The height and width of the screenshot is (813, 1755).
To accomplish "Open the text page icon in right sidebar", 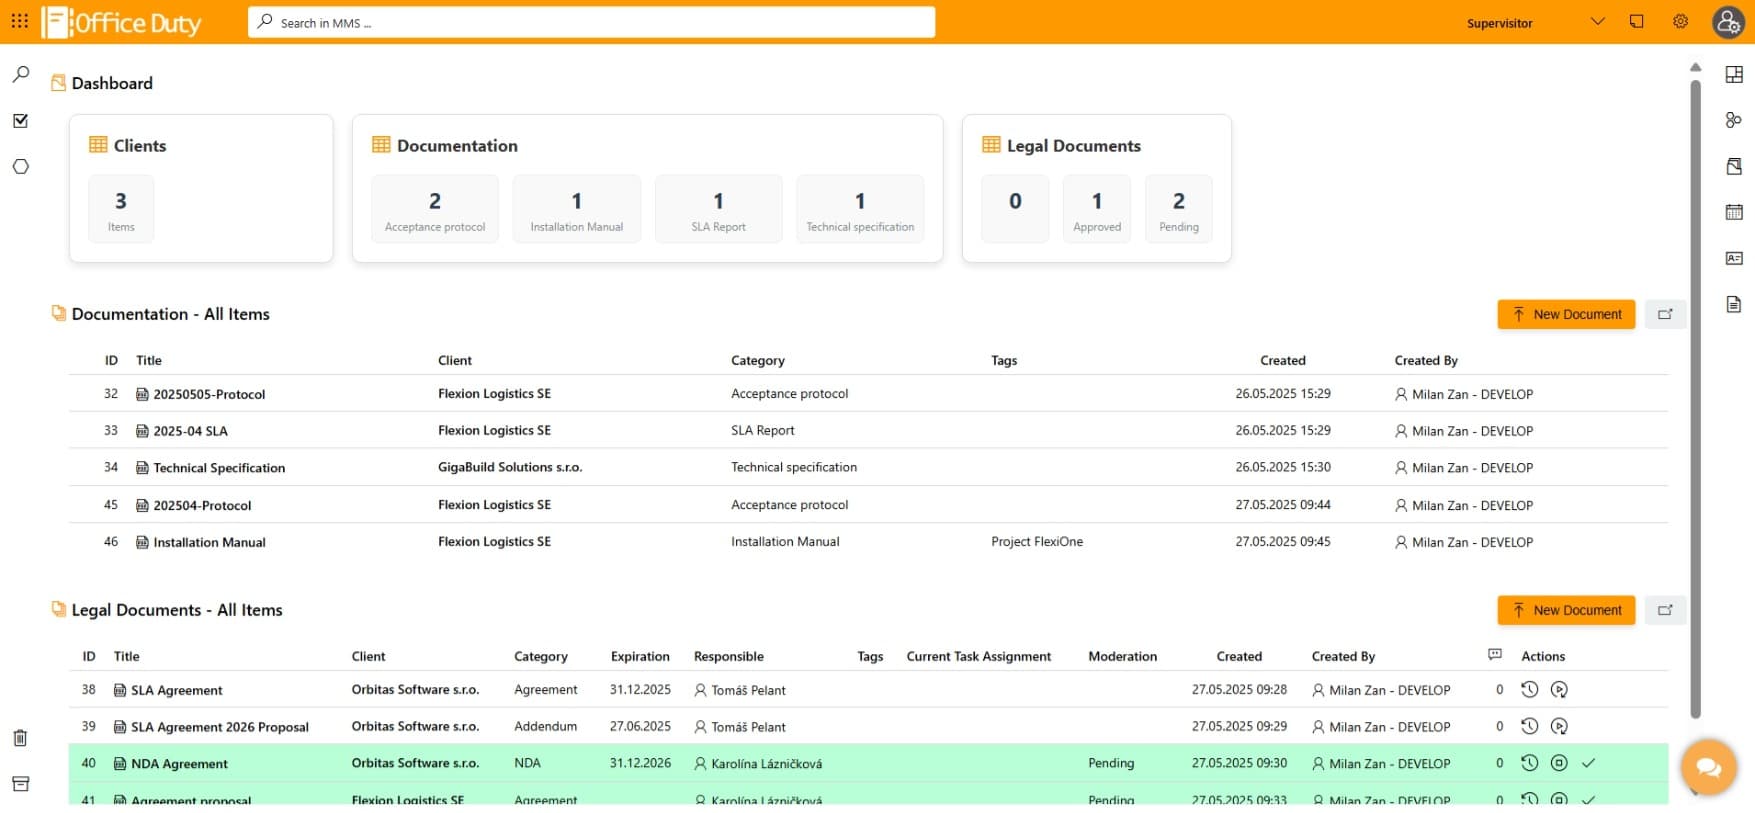I will (x=1734, y=304).
